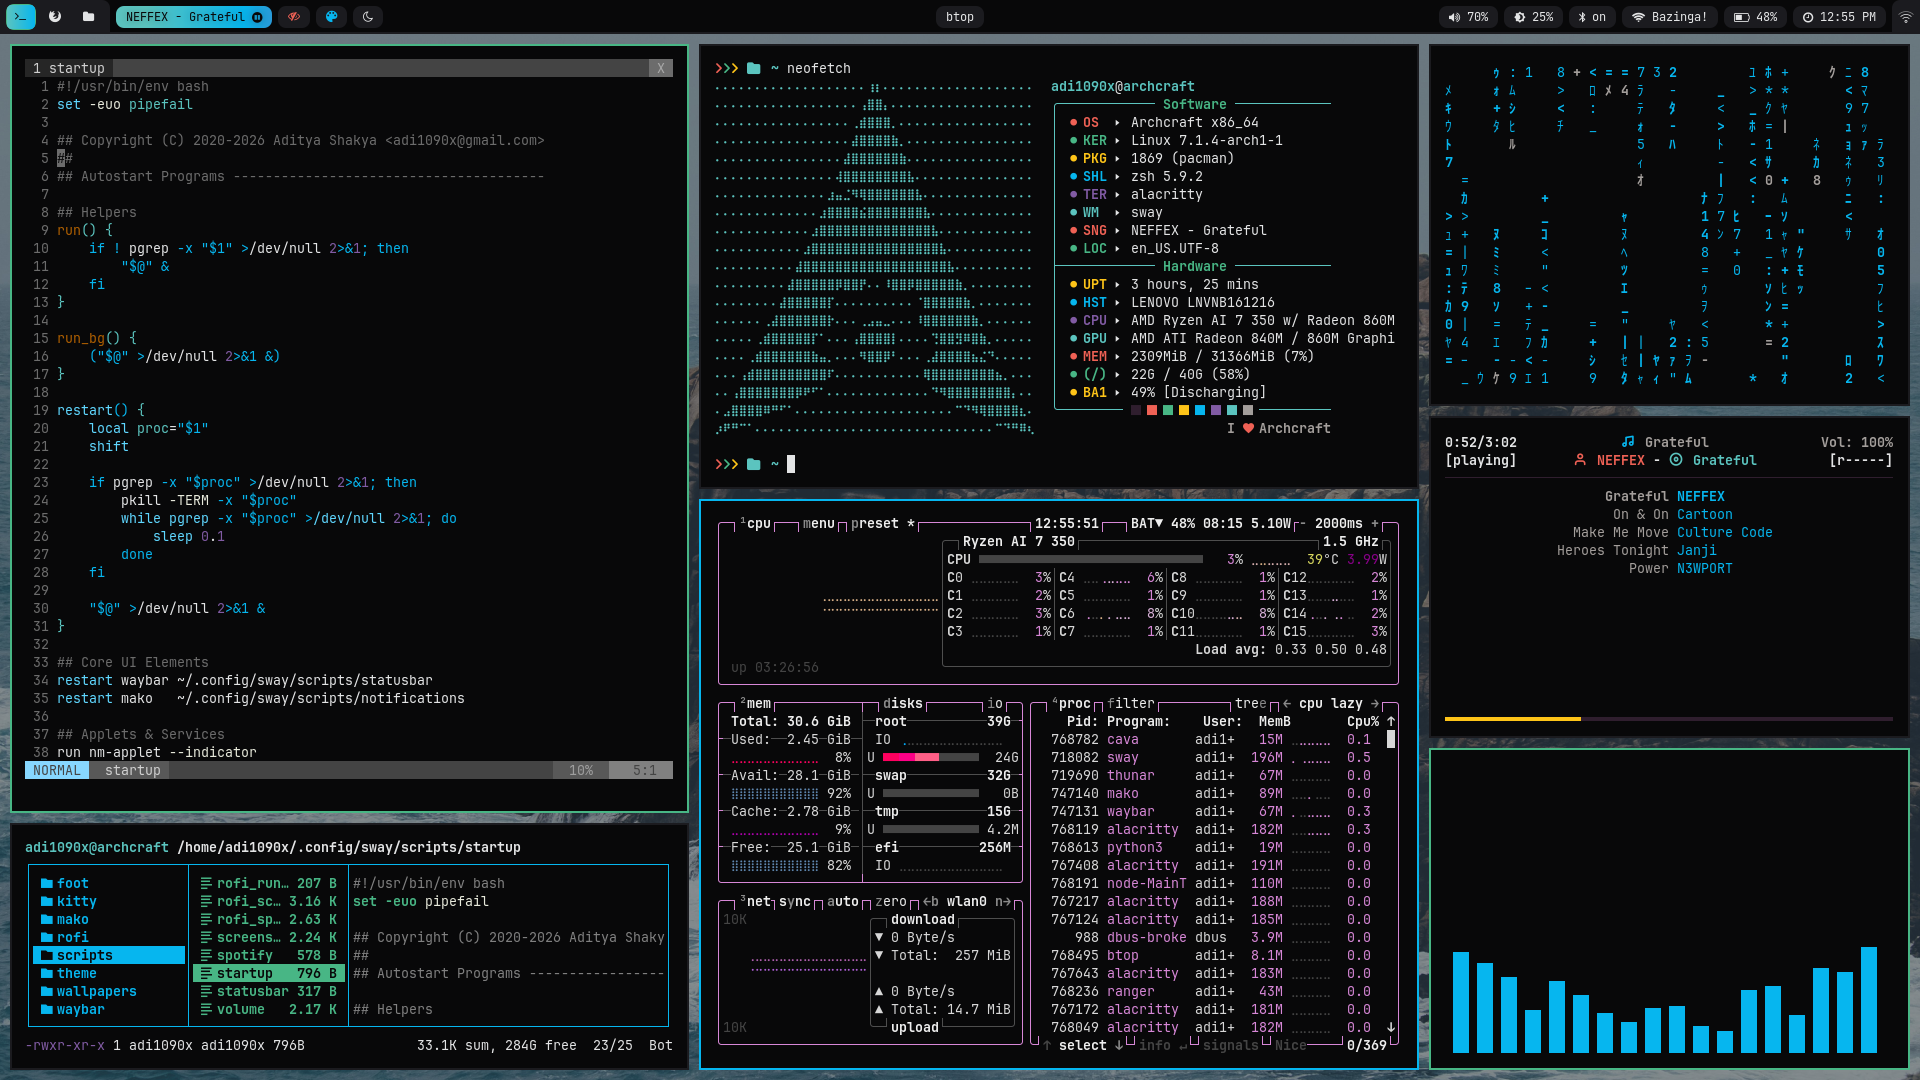Toggle the Bluetooth on module
Viewport: 1920px width, 1080px height.
(1592, 17)
